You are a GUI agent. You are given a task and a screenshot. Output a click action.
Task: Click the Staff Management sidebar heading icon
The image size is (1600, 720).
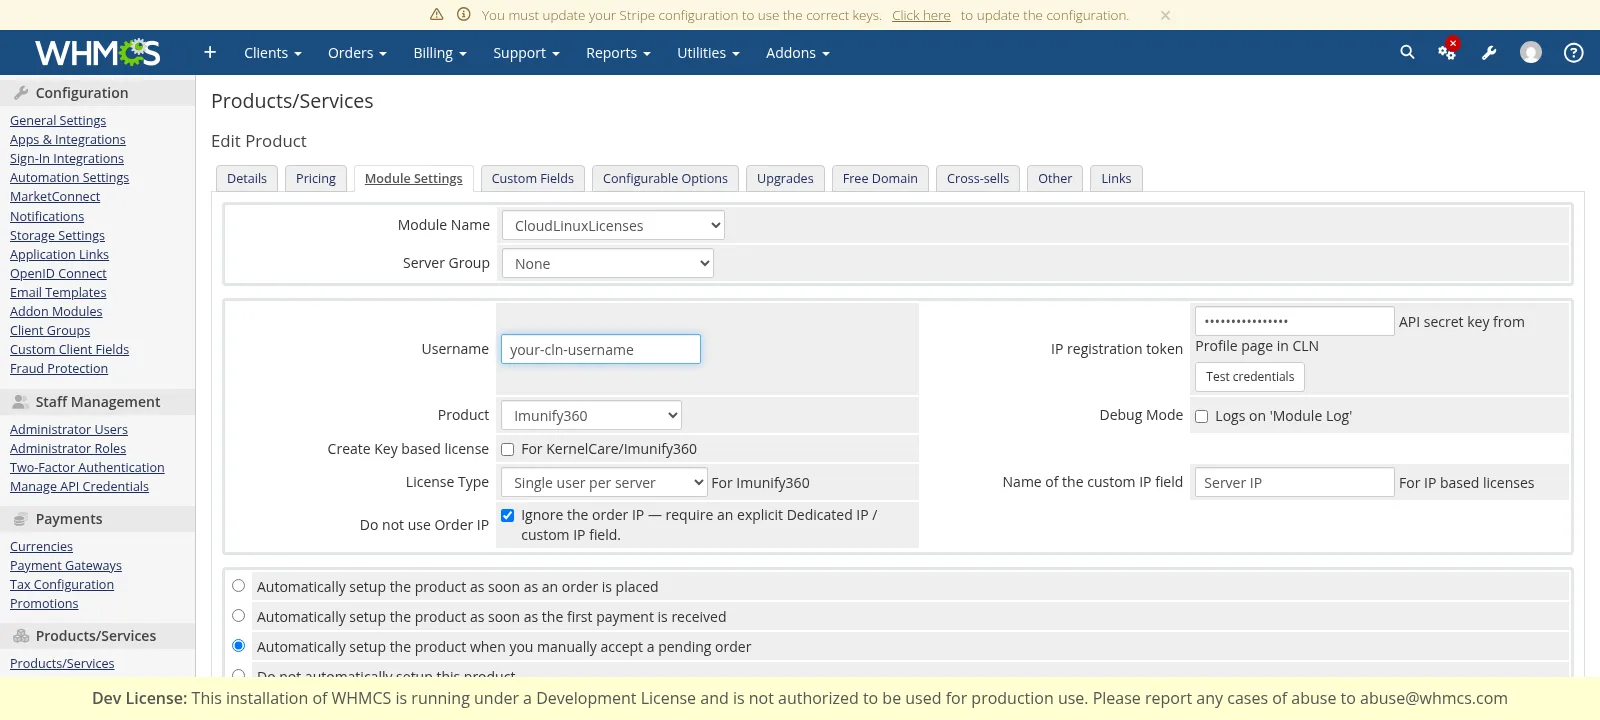[x=20, y=401]
